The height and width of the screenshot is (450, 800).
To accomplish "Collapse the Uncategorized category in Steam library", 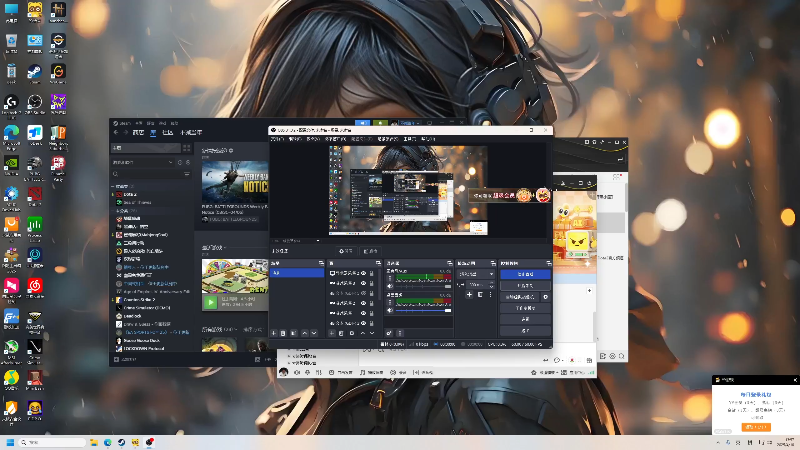I will [112, 210].
